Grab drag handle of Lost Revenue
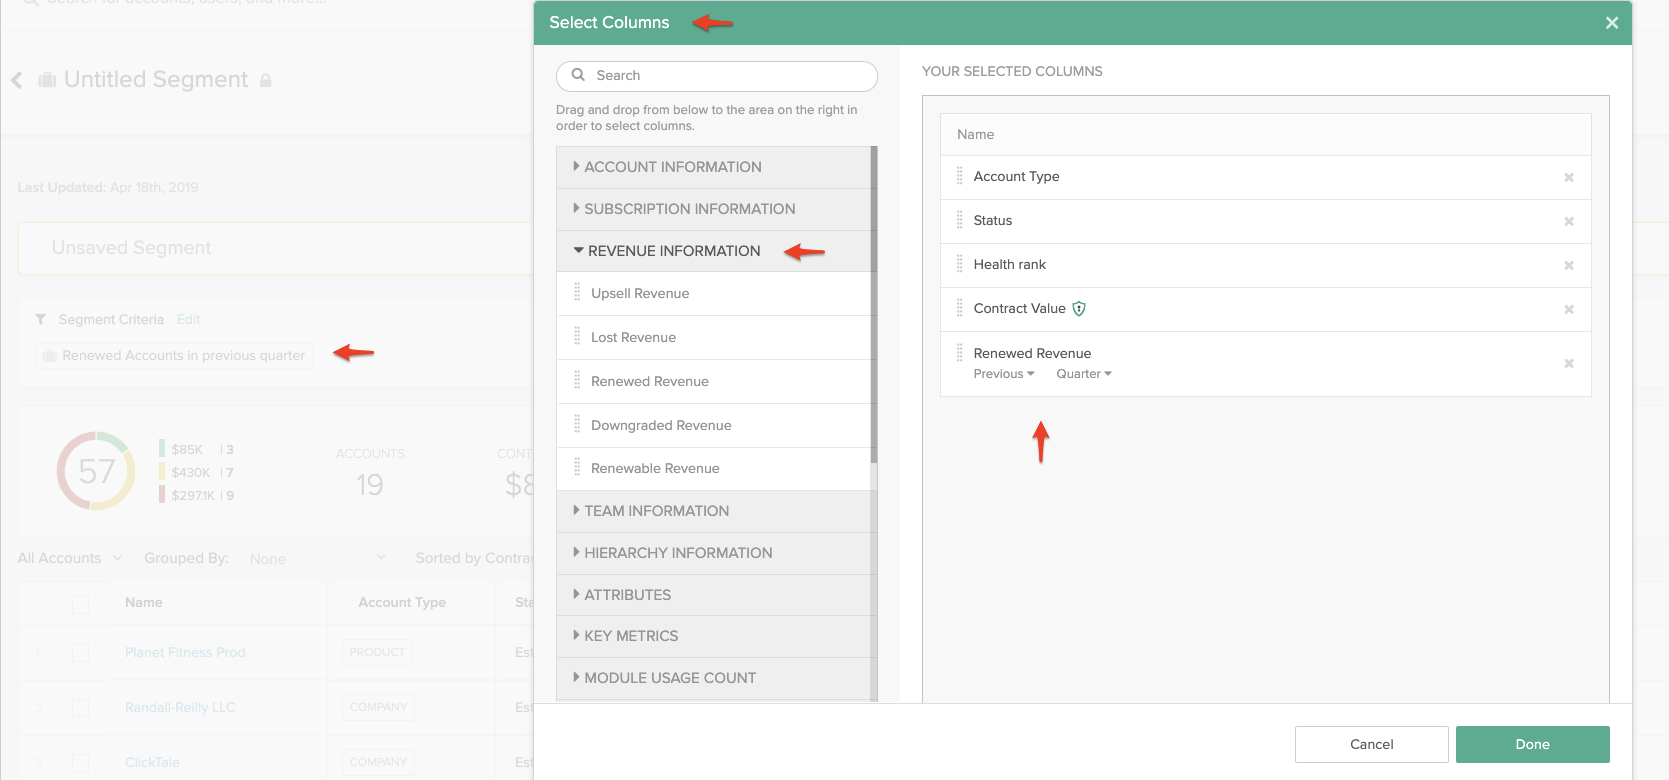 click(577, 337)
